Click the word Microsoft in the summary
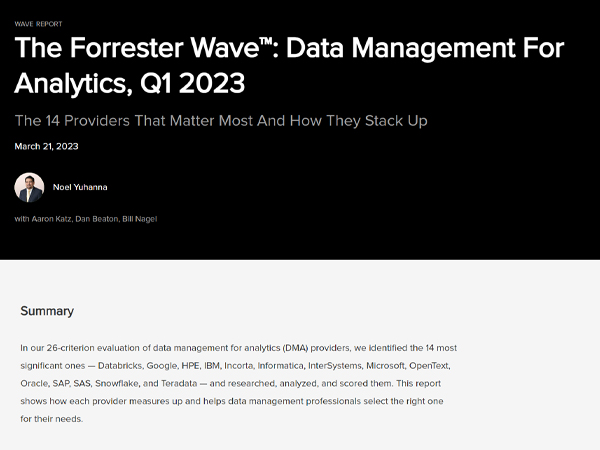Image resolution: width=600 pixels, height=450 pixels. coord(385,365)
